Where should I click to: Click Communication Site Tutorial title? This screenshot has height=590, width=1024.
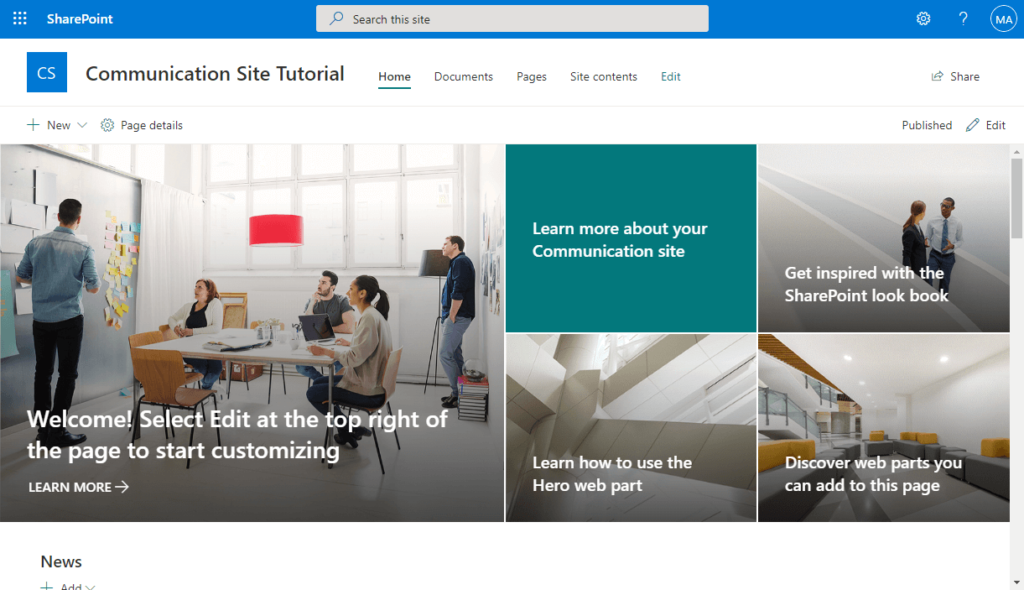pos(215,74)
